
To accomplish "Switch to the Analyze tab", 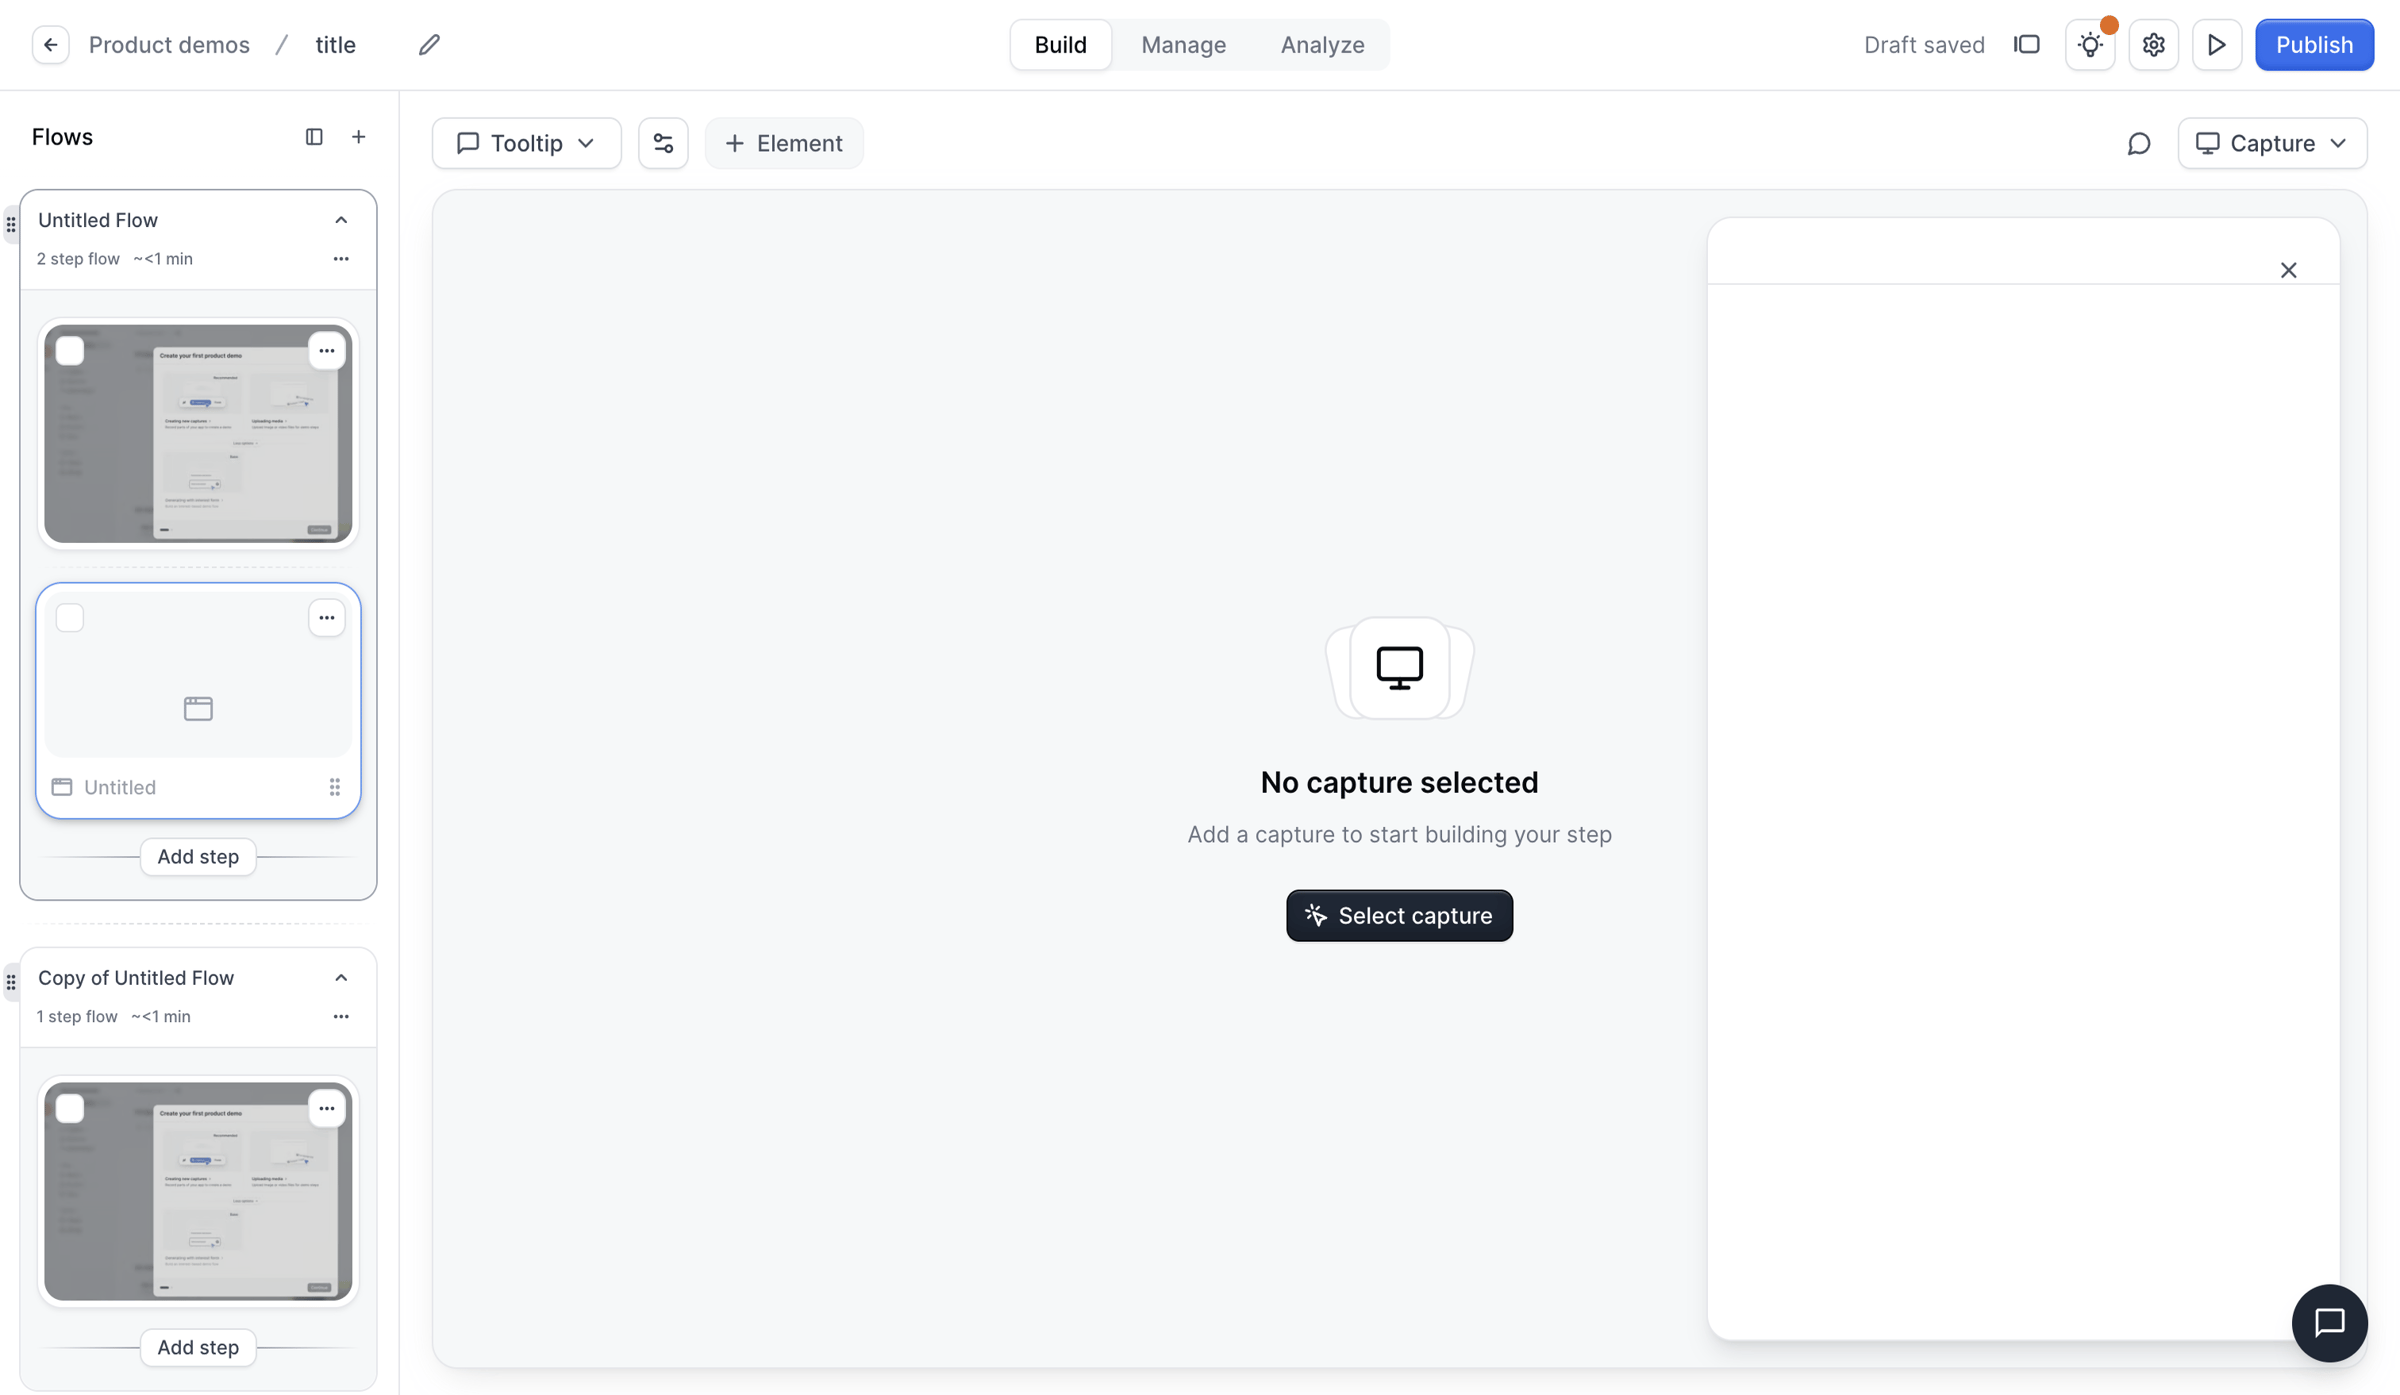I will (1322, 45).
